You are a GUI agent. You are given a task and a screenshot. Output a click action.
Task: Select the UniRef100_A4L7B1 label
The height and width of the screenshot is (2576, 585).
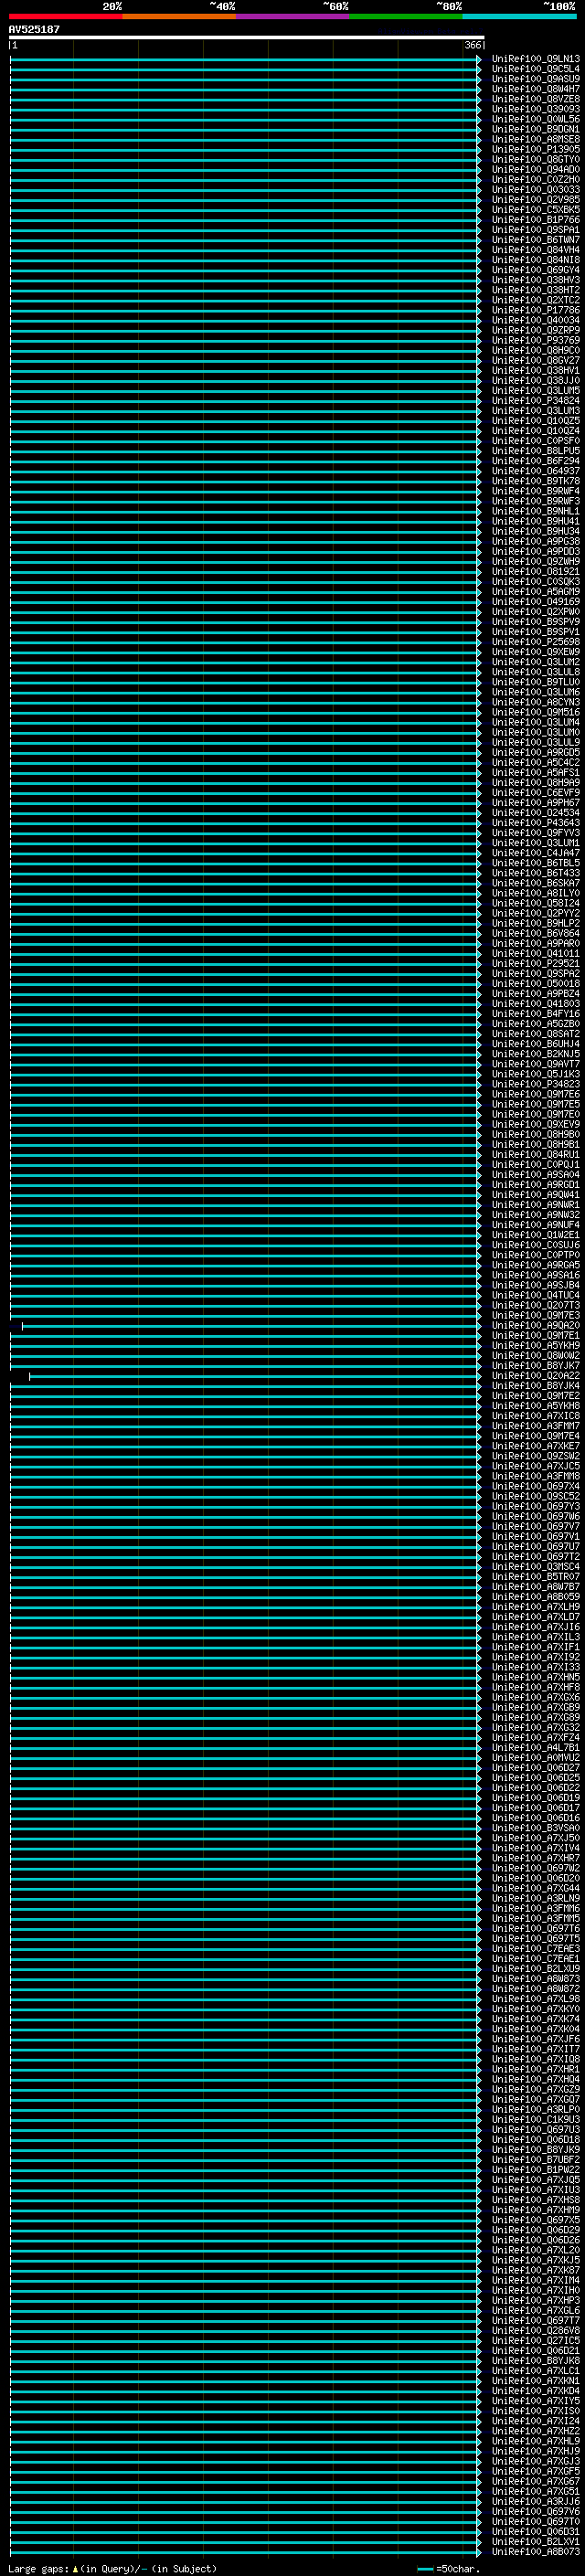coord(535,1748)
